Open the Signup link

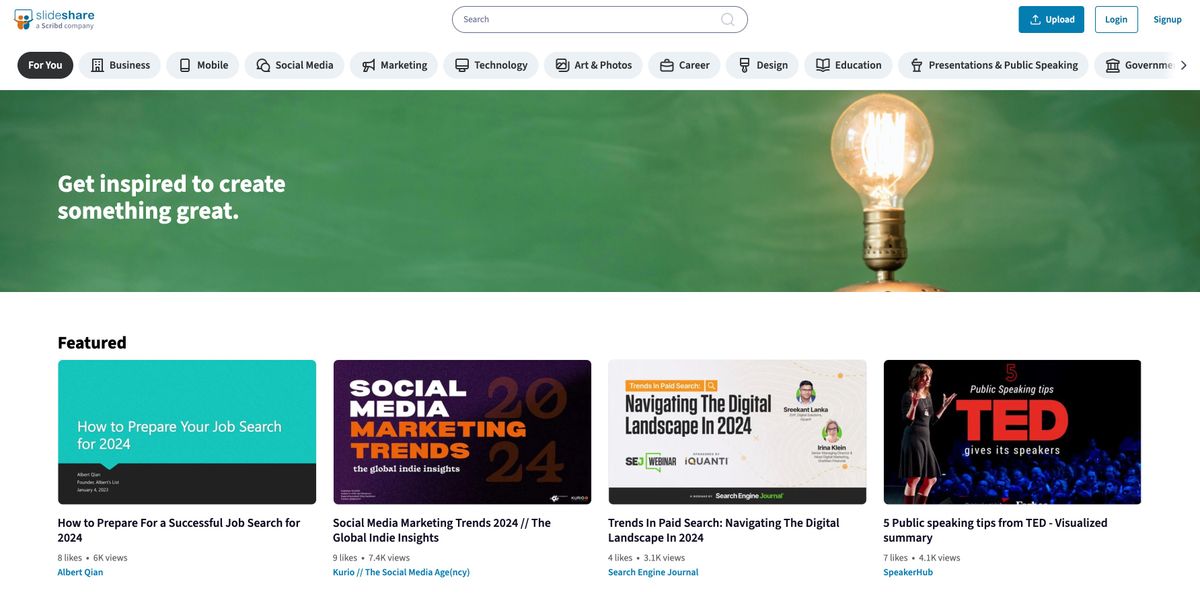click(x=1167, y=19)
